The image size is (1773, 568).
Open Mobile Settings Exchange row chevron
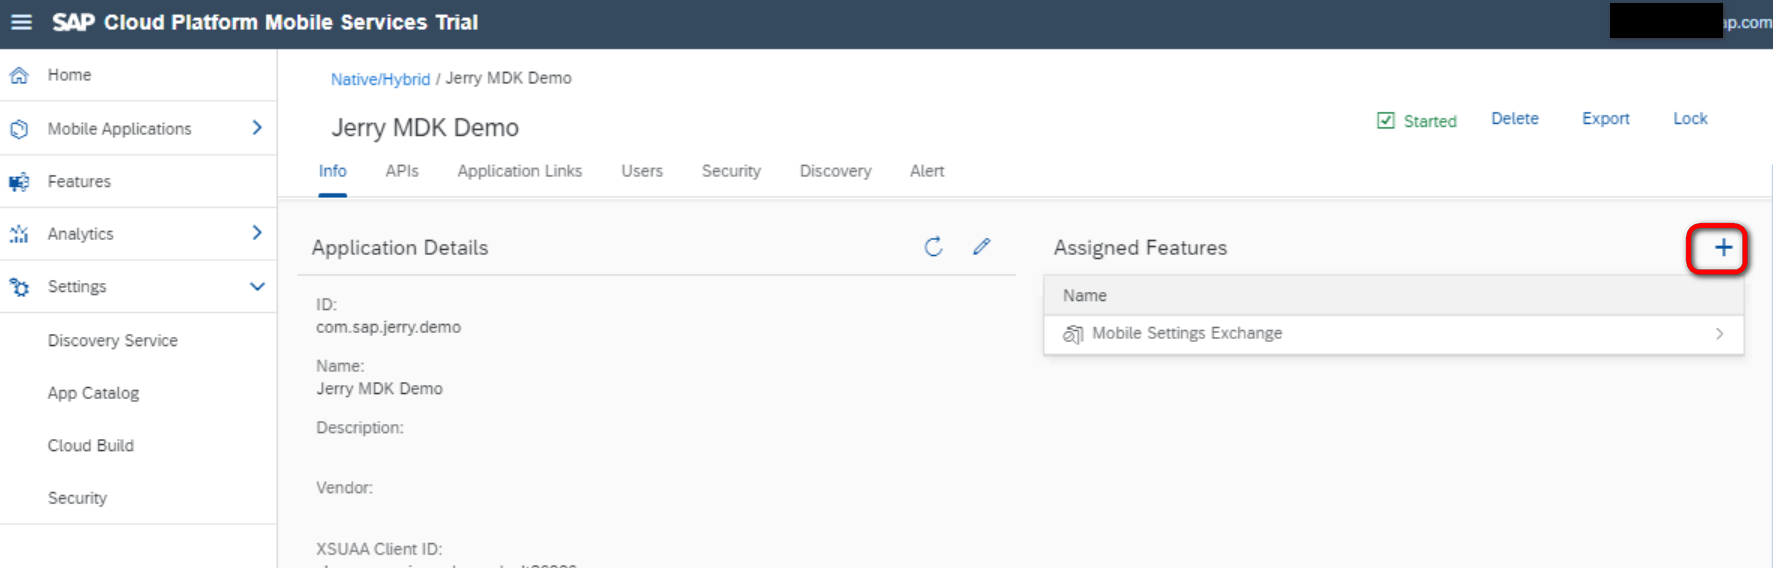pos(1719,334)
